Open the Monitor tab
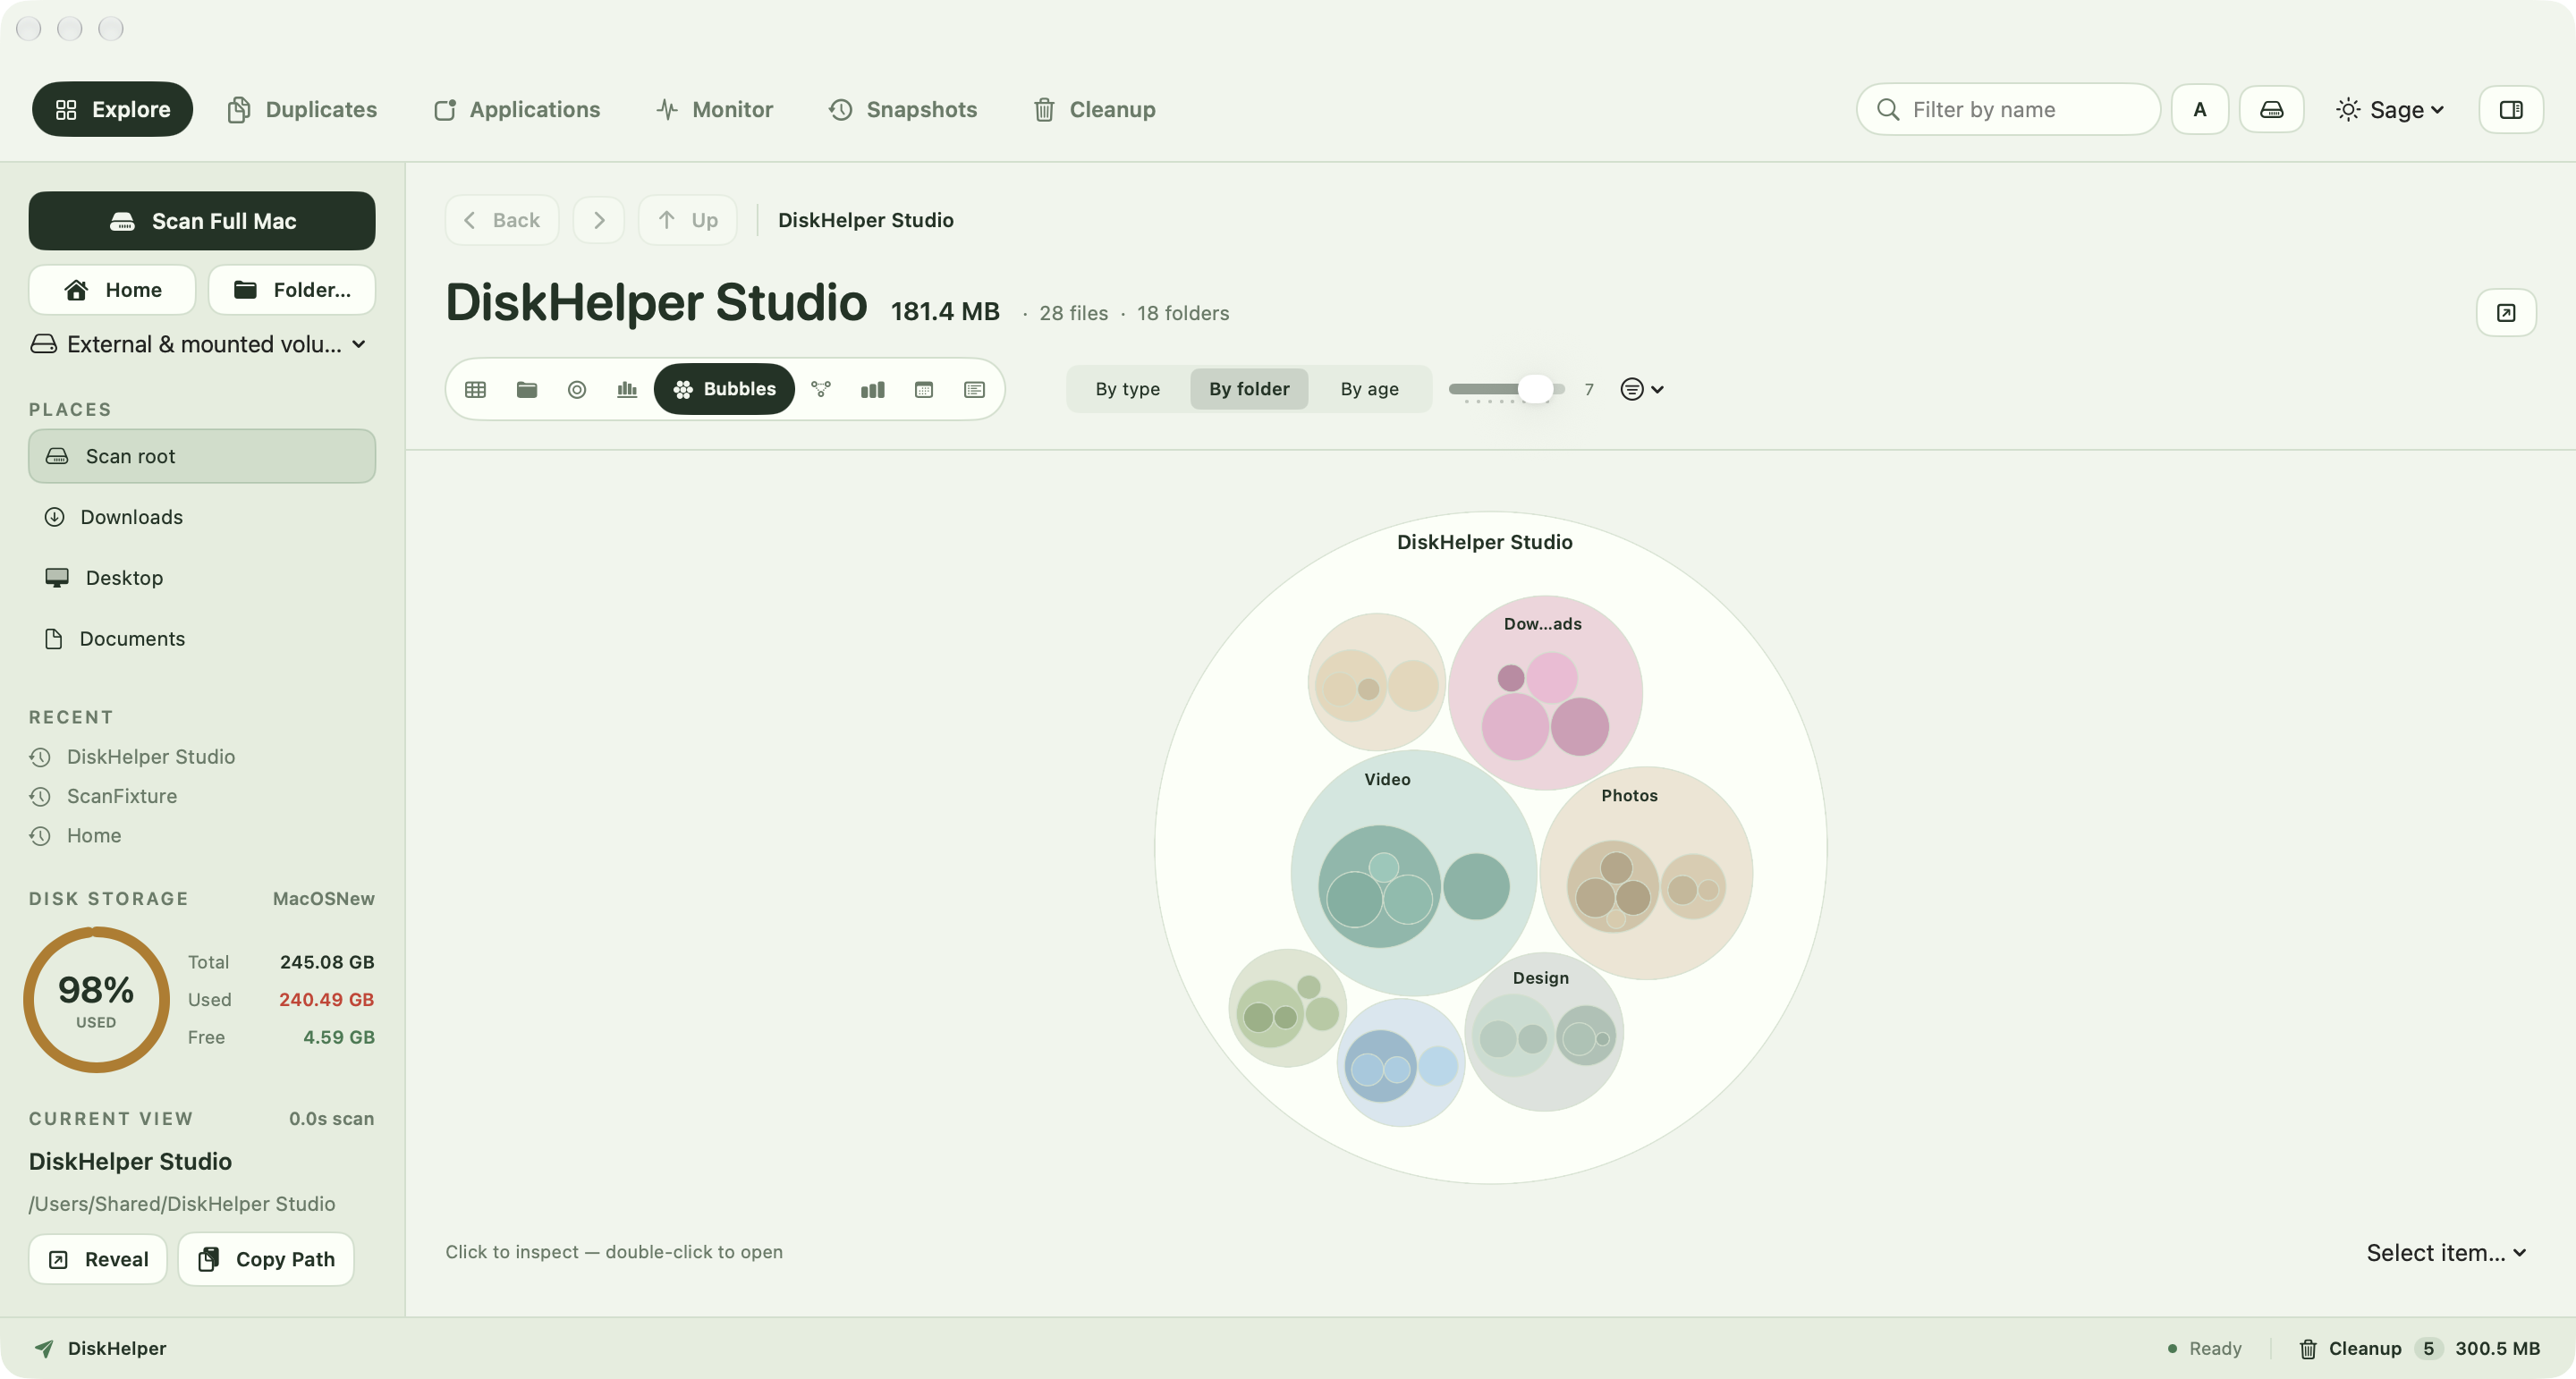Screen dimensions: 2576x1379 714,109
